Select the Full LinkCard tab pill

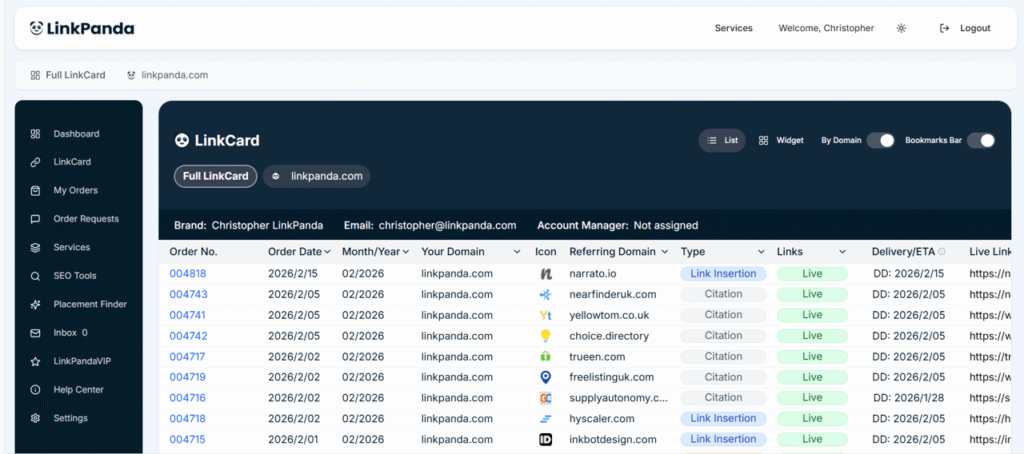pos(215,176)
